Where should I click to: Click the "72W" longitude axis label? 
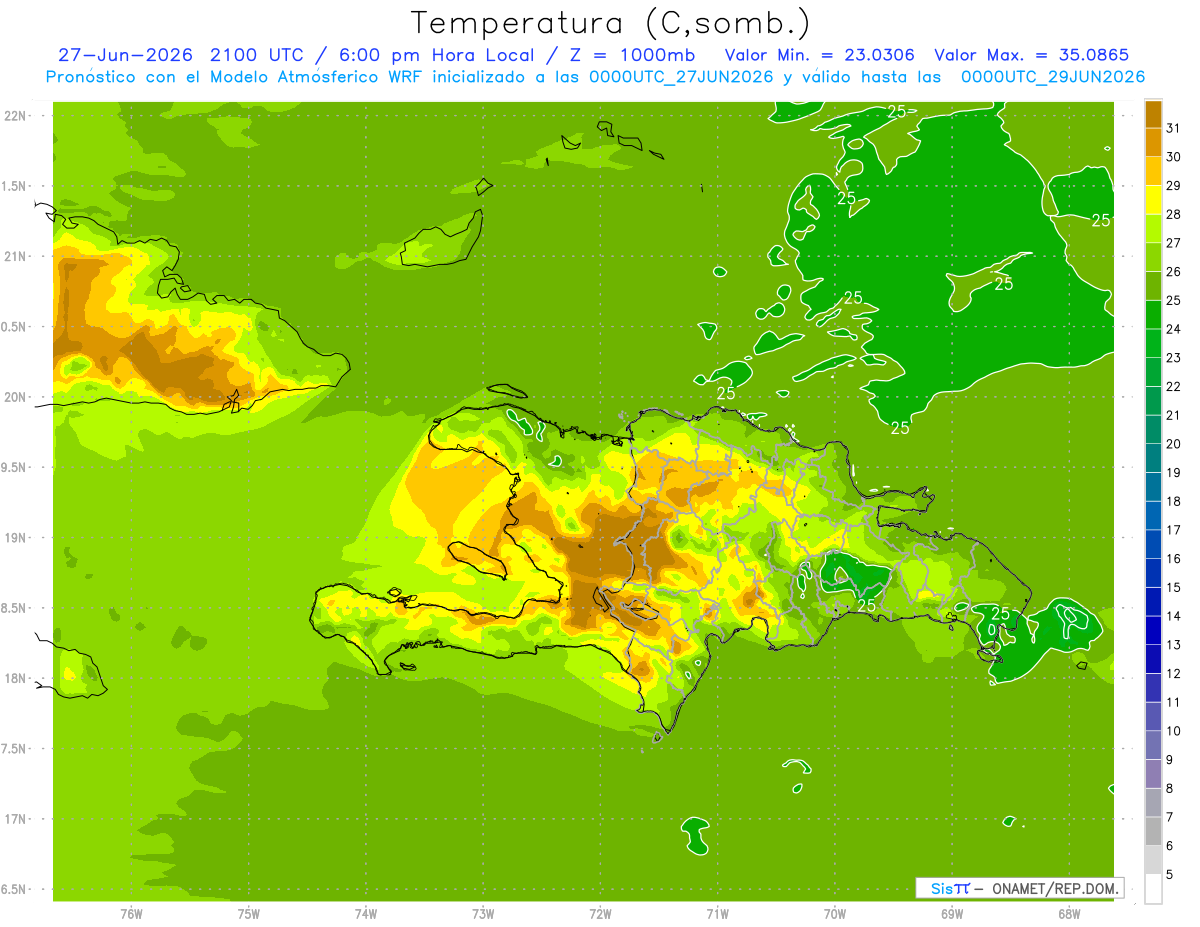pyautogui.click(x=601, y=913)
